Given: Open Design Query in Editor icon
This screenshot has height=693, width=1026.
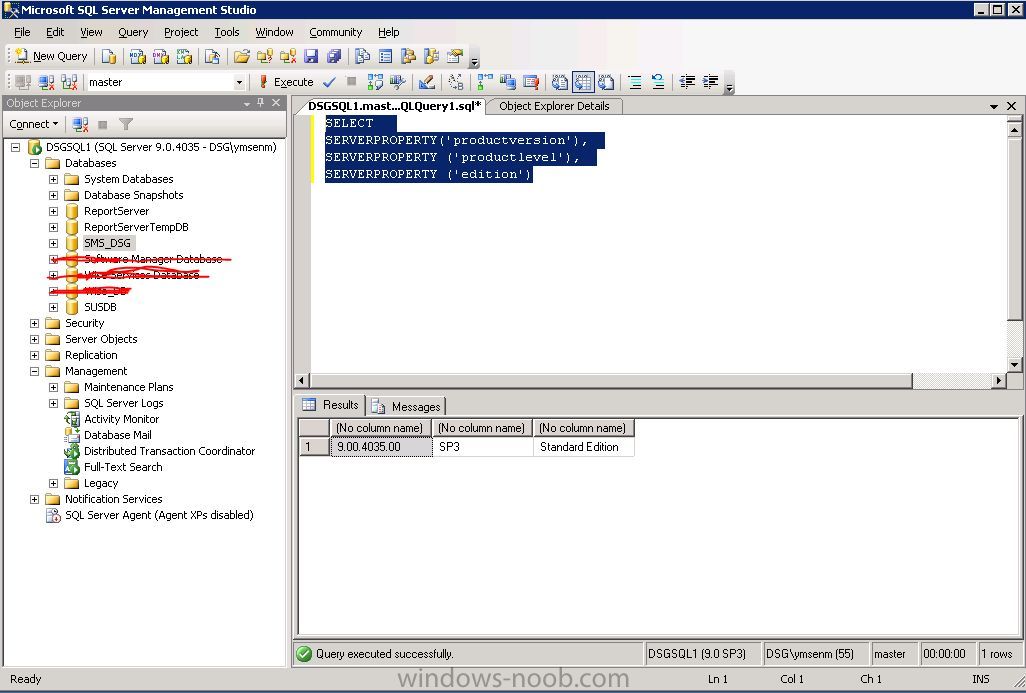Looking at the screenshot, I should pyautogui.click(x=427, y=82).
